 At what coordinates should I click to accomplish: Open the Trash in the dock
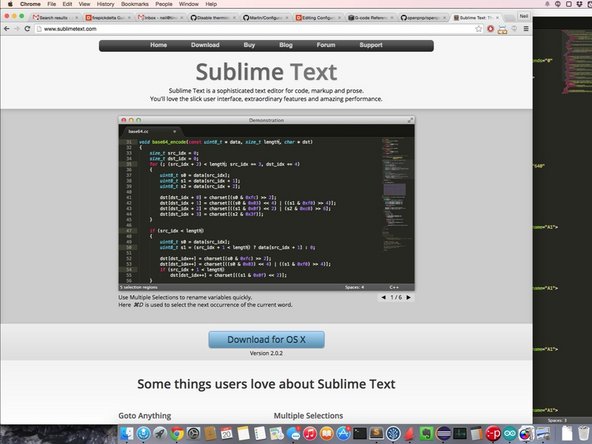(584, 434)
